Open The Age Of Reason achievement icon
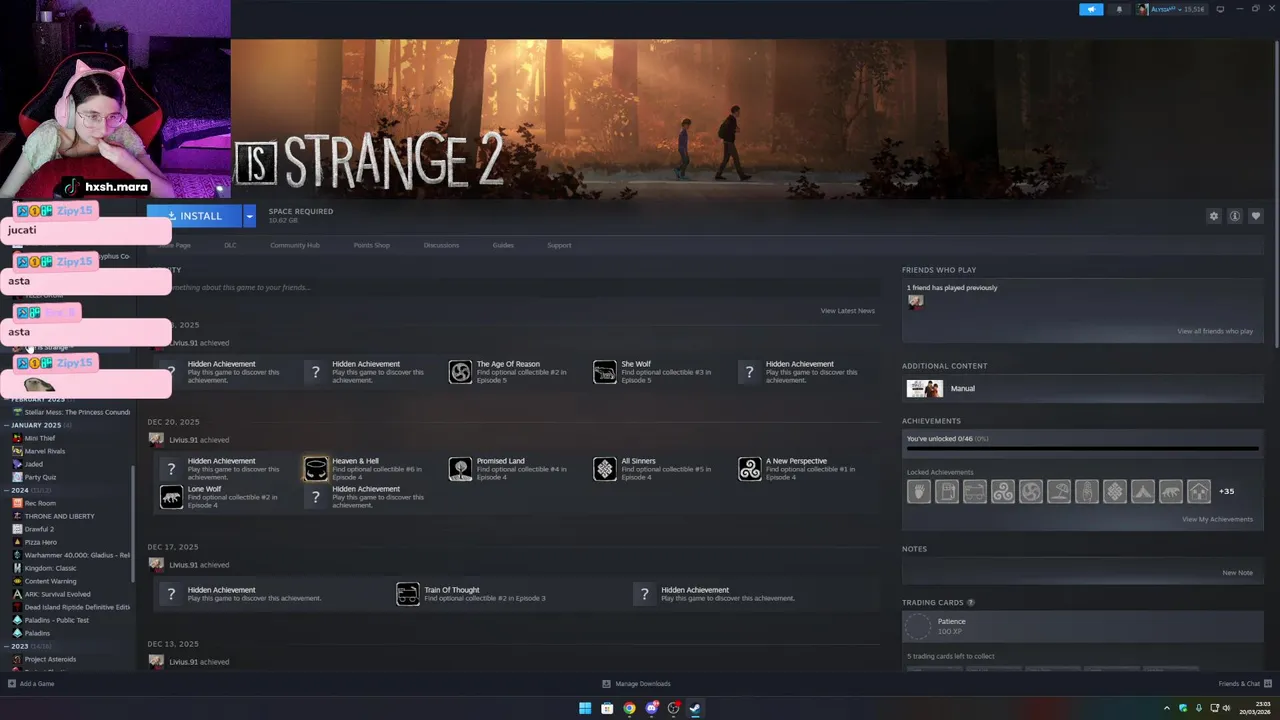This screenshot has height=720, width=1280. coord(460,372)
